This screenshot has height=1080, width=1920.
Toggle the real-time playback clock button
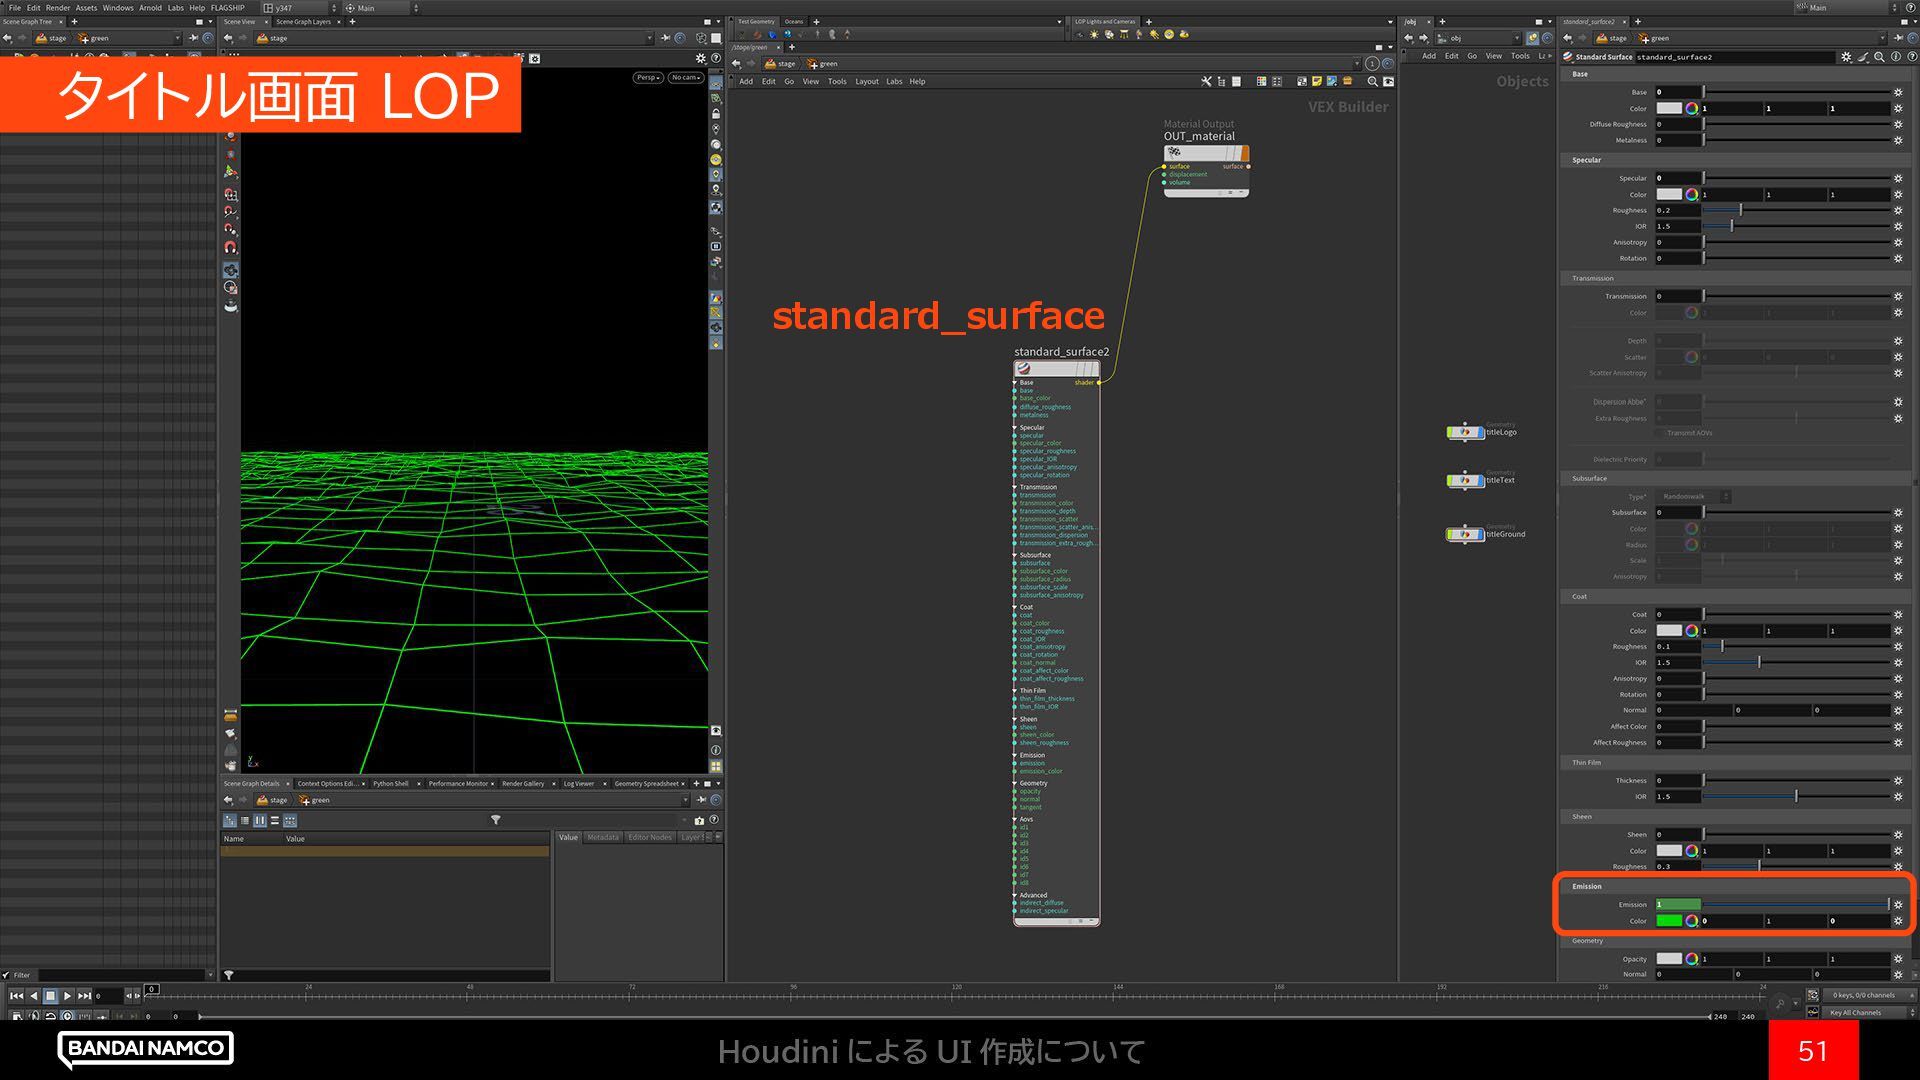click(x=67, y=1016)
